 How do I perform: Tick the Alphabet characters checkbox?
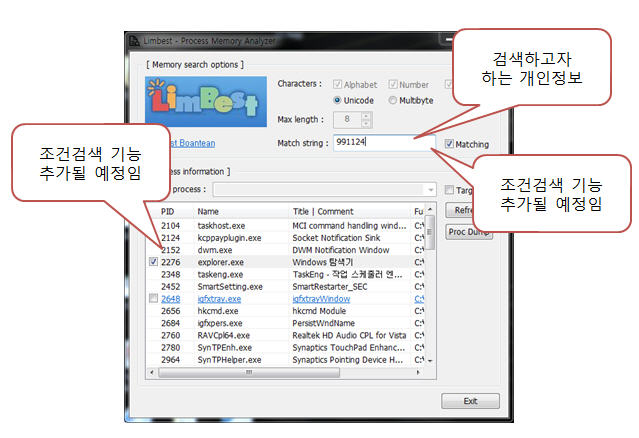338,84
